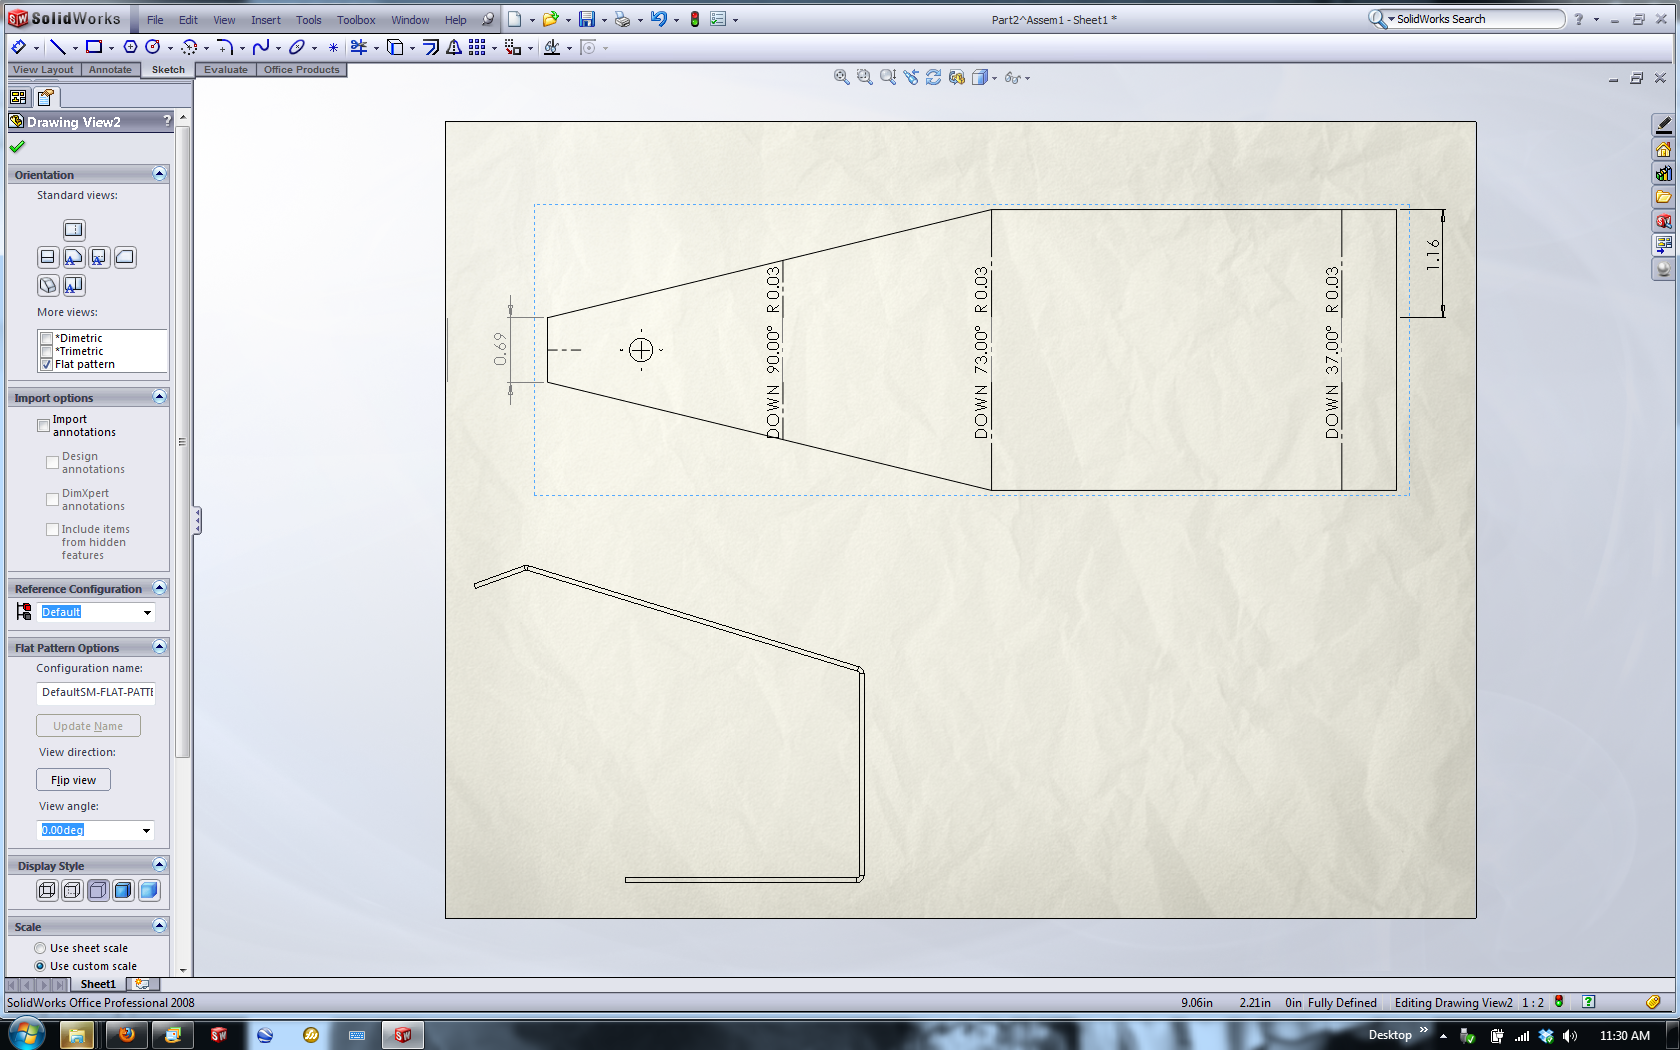This screenshot has height=1050, width=1680.
Task: Switch to the Evaluate tab
Action: (226, 70)
